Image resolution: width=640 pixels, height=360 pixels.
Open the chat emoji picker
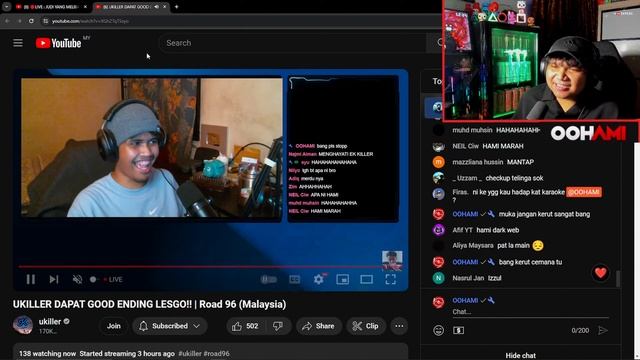[438, 330]
